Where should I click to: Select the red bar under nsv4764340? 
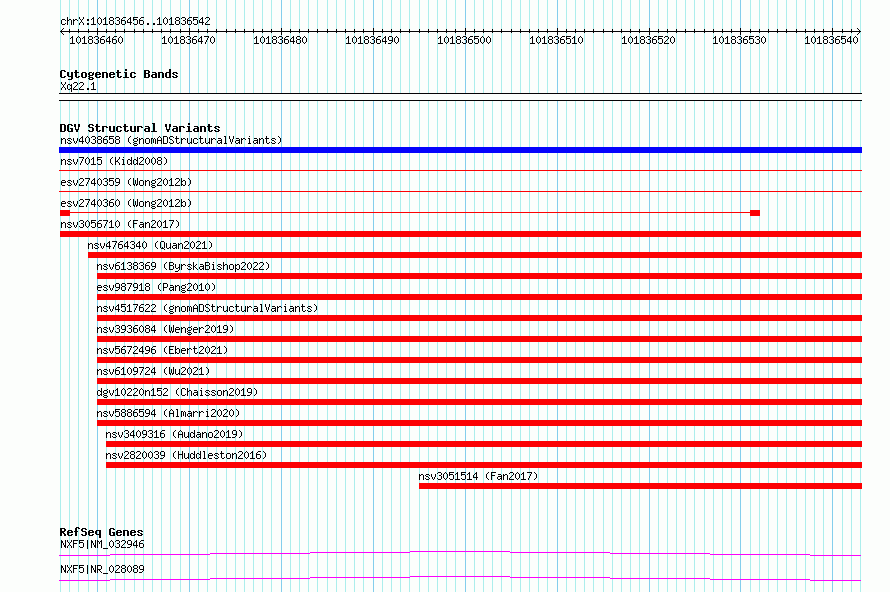pyautogui.click(x=475, y=255)
